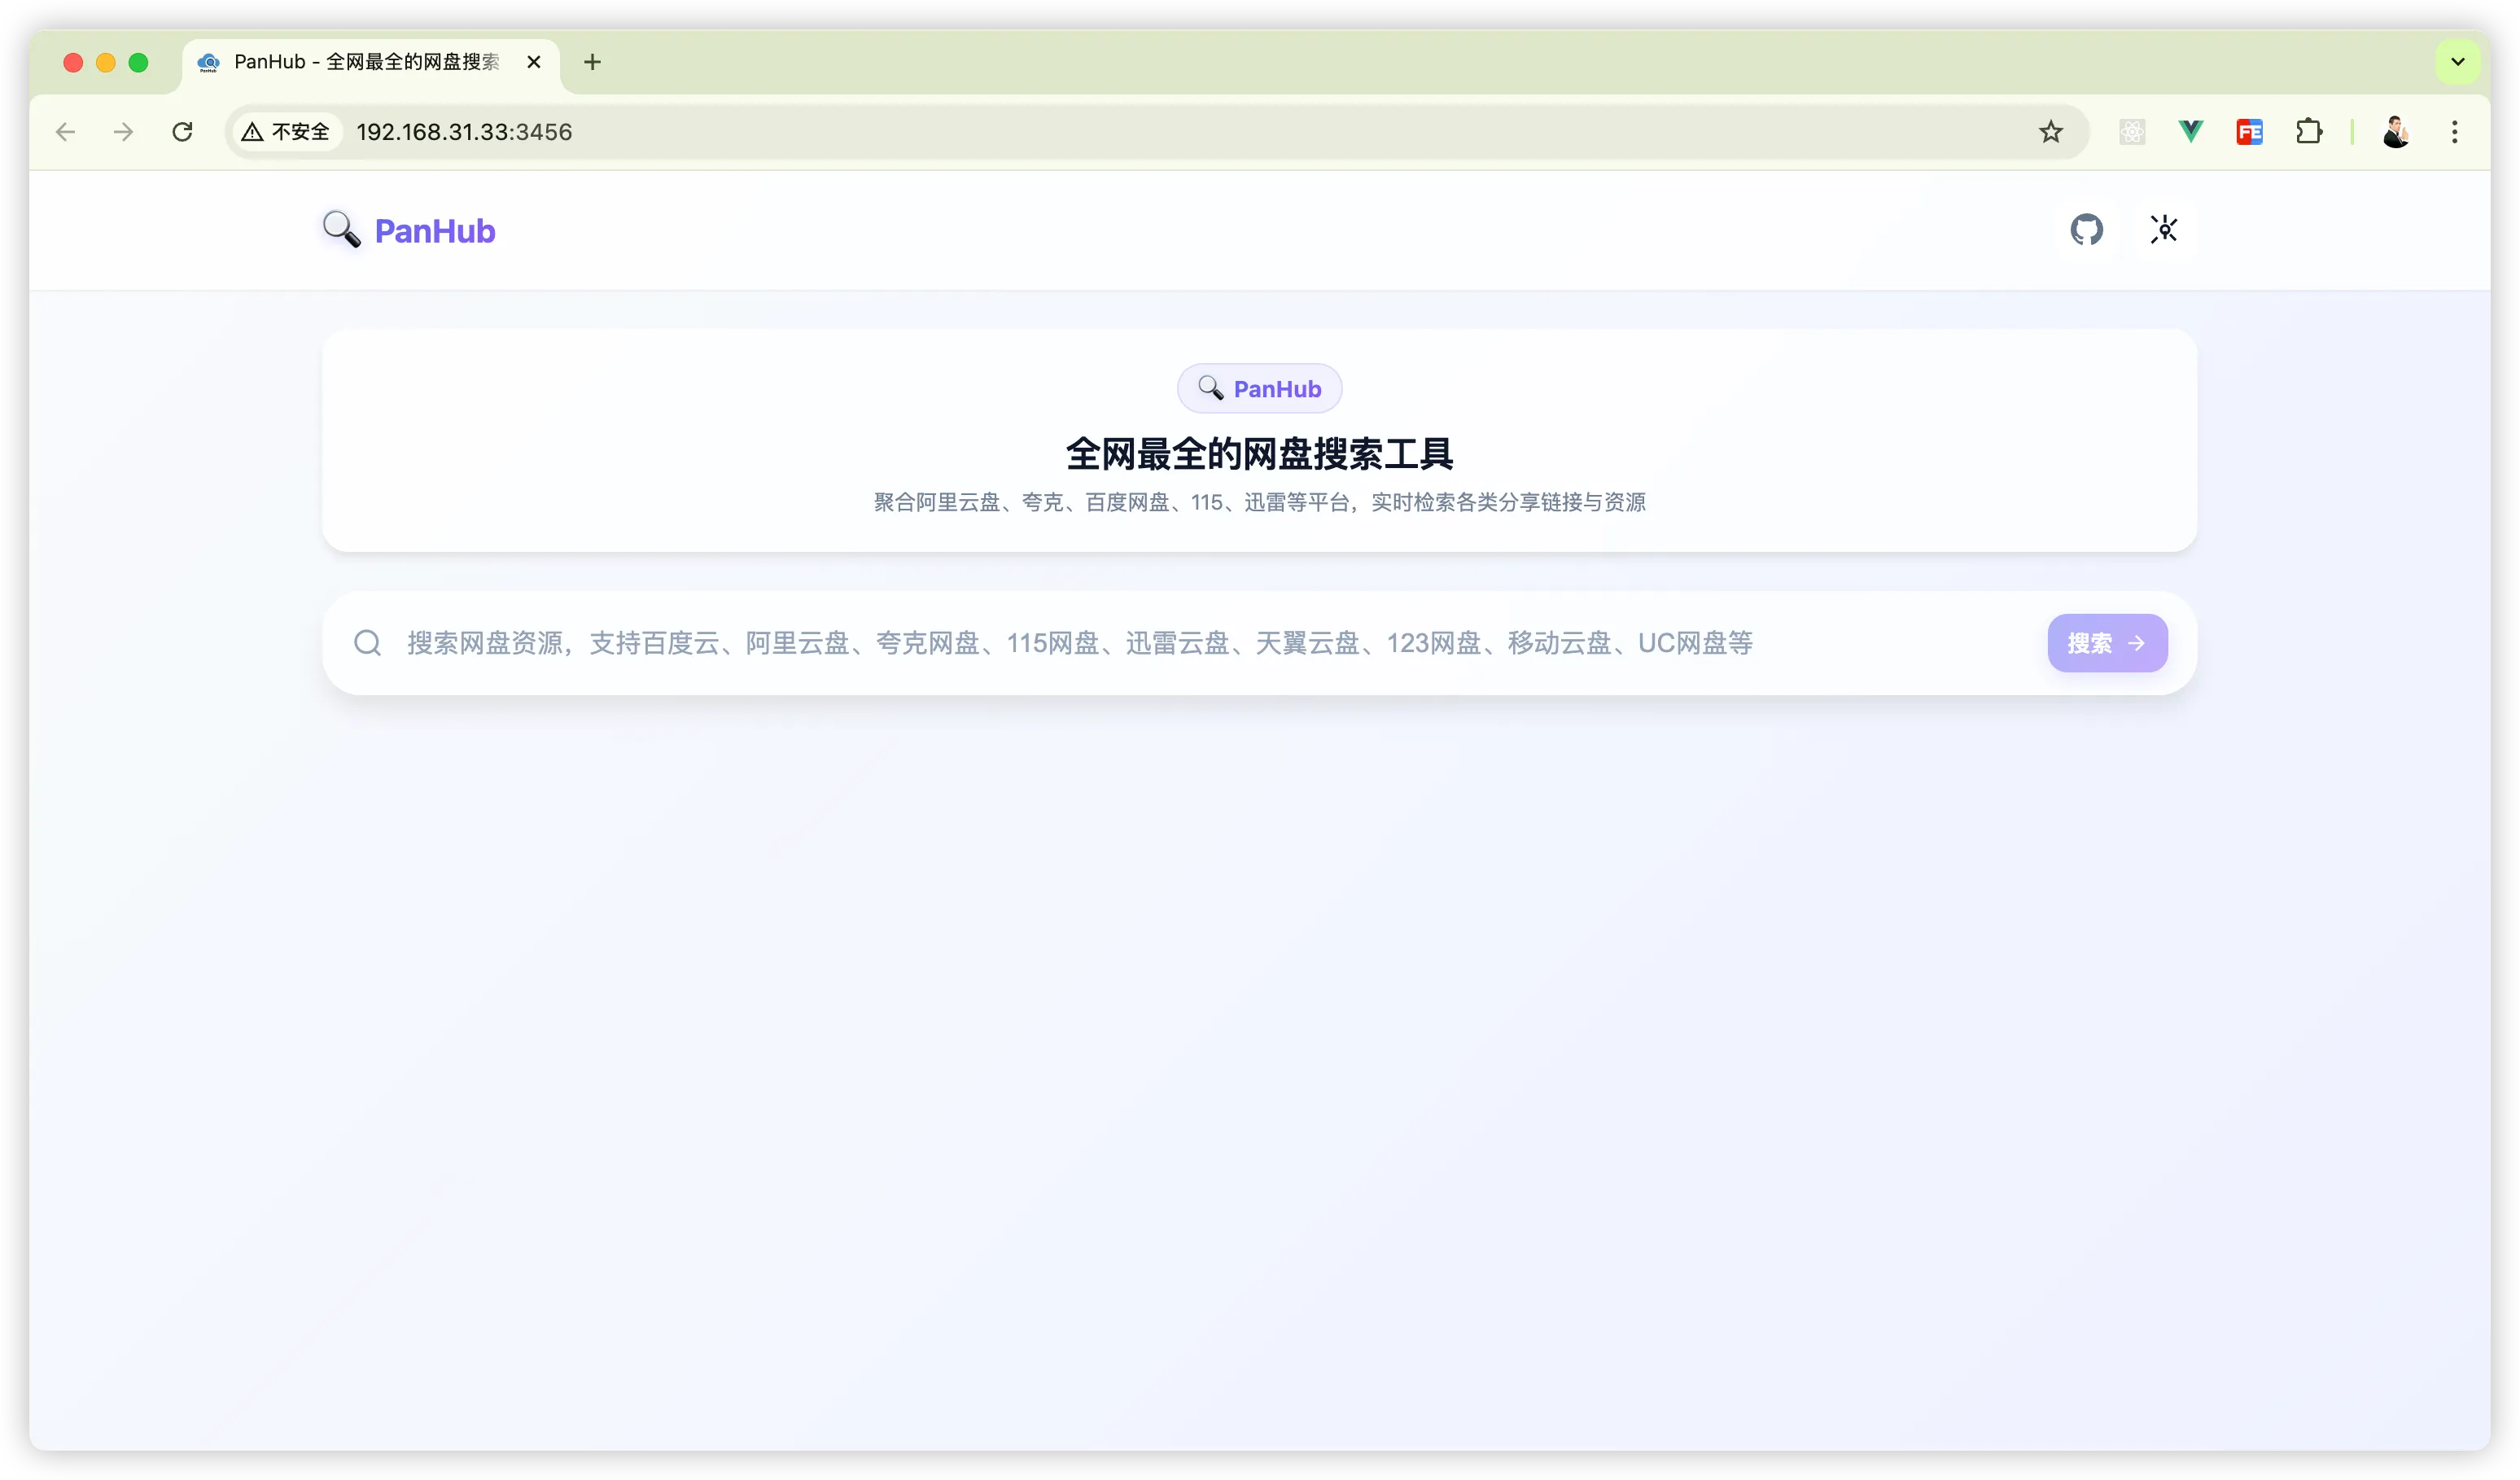Click the 不安全 site security warning
2520x1480 pixels.
287,132
